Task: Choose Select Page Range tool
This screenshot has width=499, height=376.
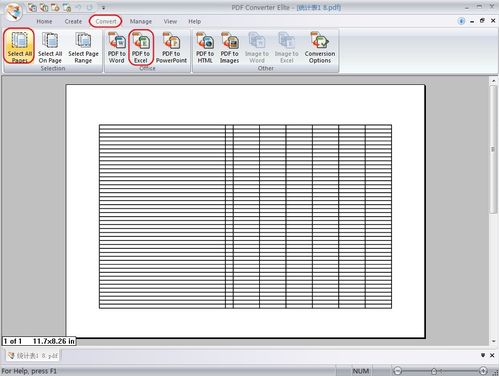Action: 83,47
